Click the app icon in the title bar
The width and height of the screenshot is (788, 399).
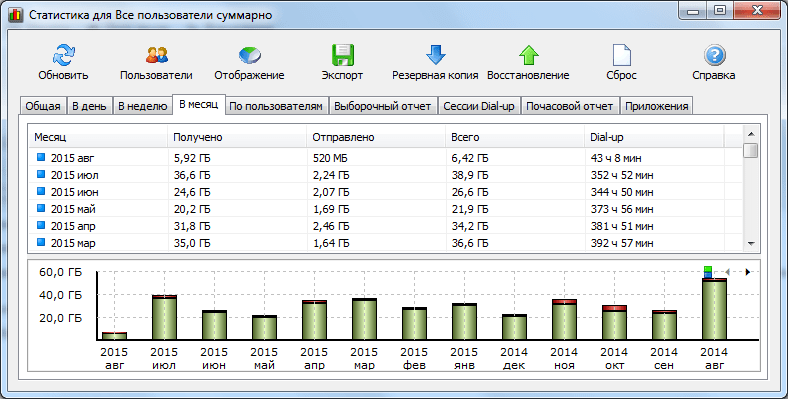(16, 15)
